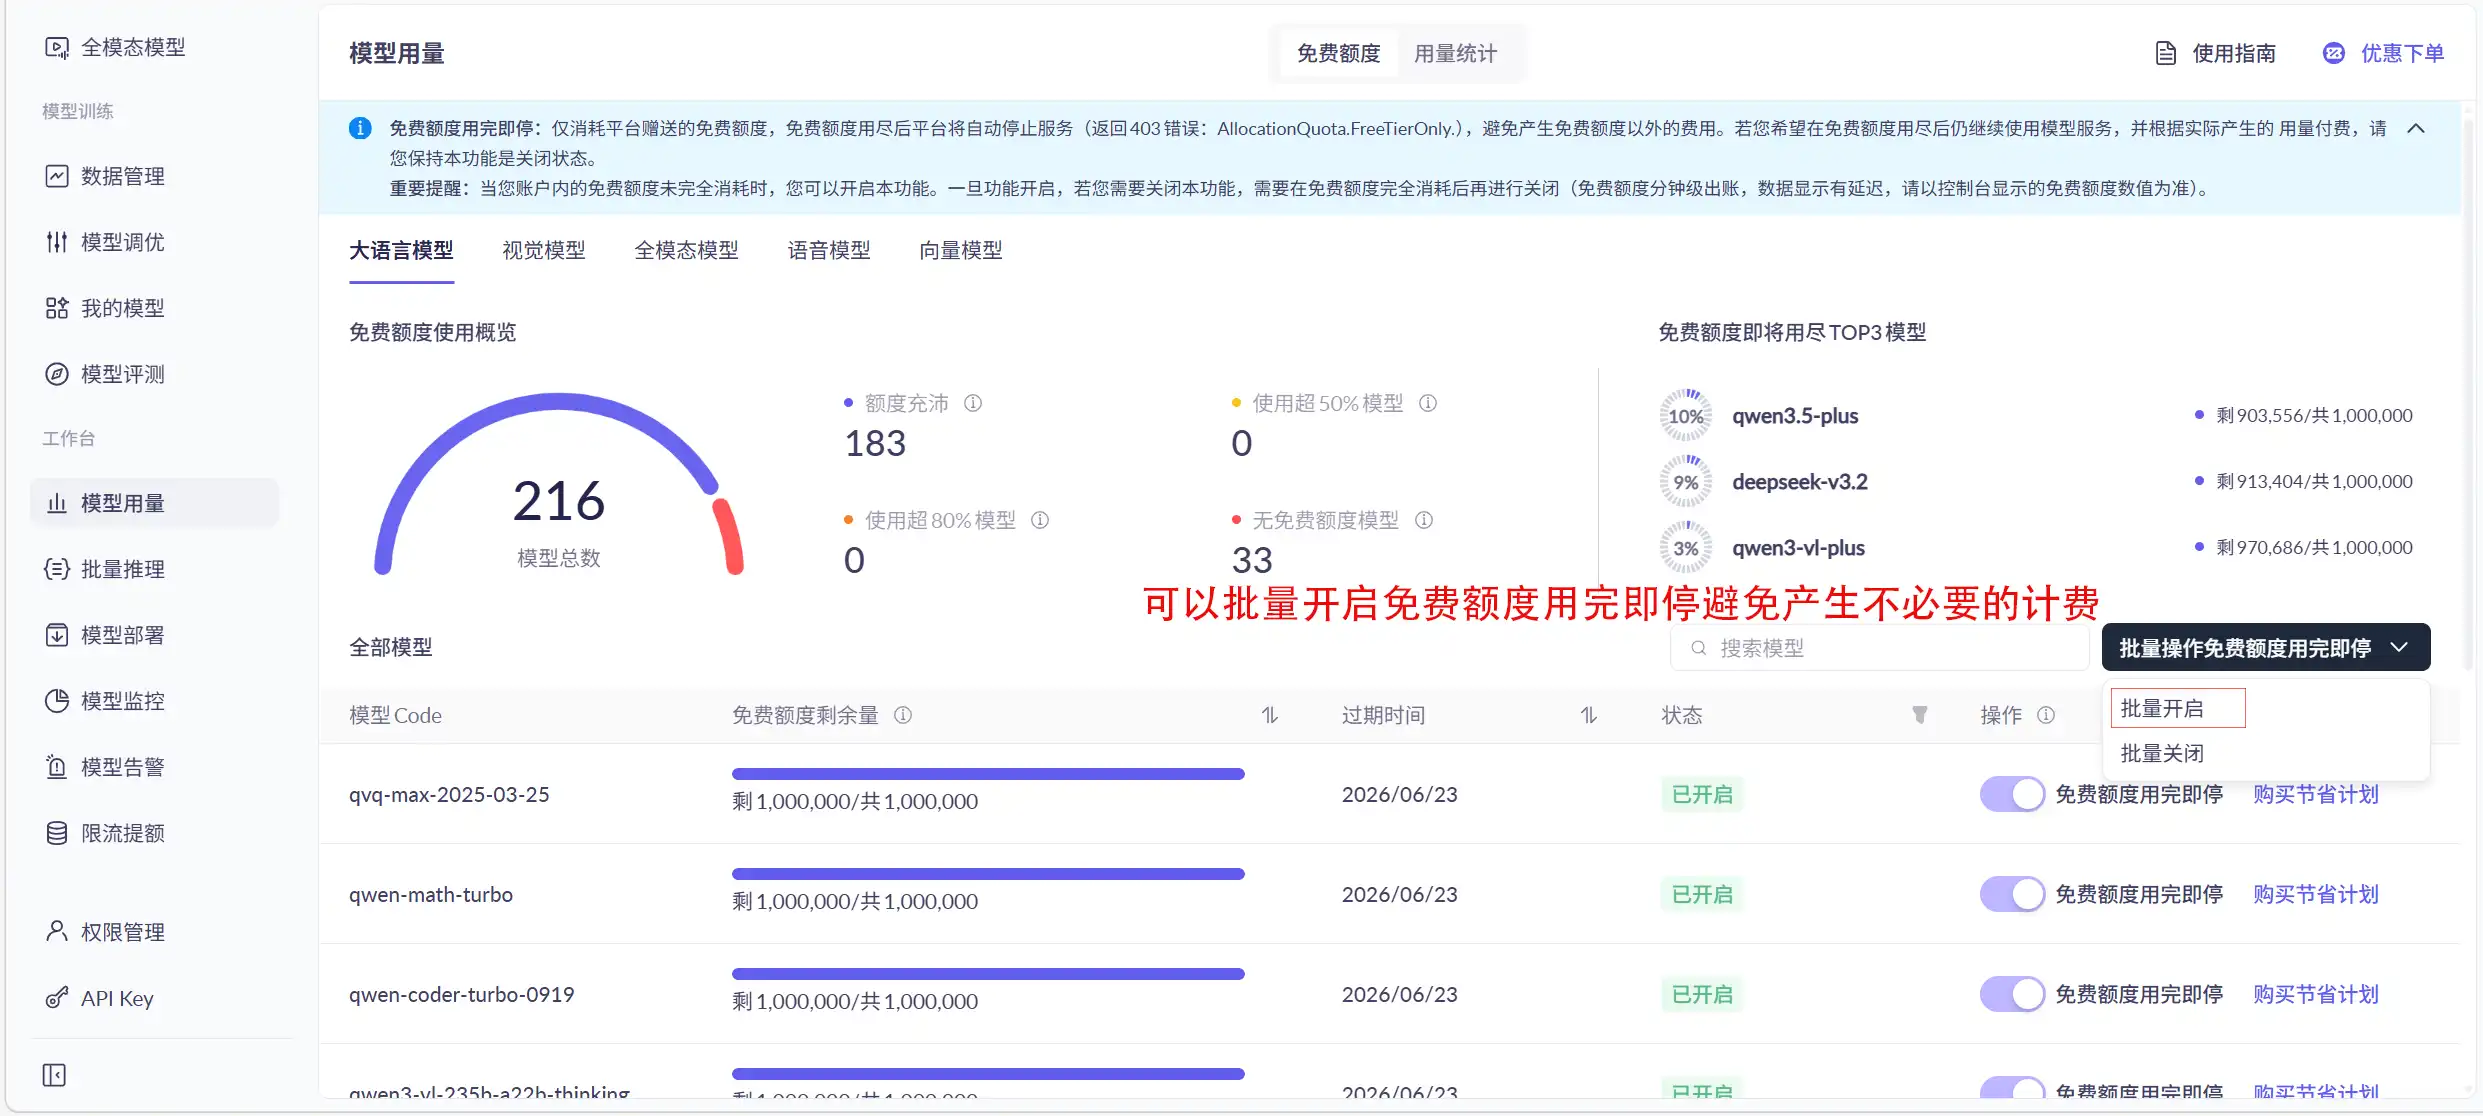
Task: Sort by 免费额度剩余量 column arrows
Action: coord(1270,715)
